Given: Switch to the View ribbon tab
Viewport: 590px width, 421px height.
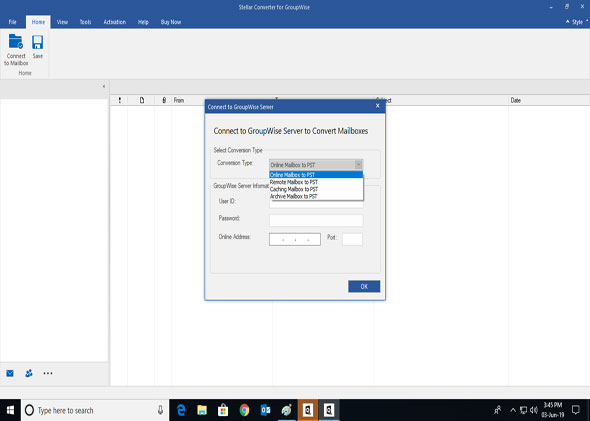Looking at the screenshot, I should (x=62, y=22).
